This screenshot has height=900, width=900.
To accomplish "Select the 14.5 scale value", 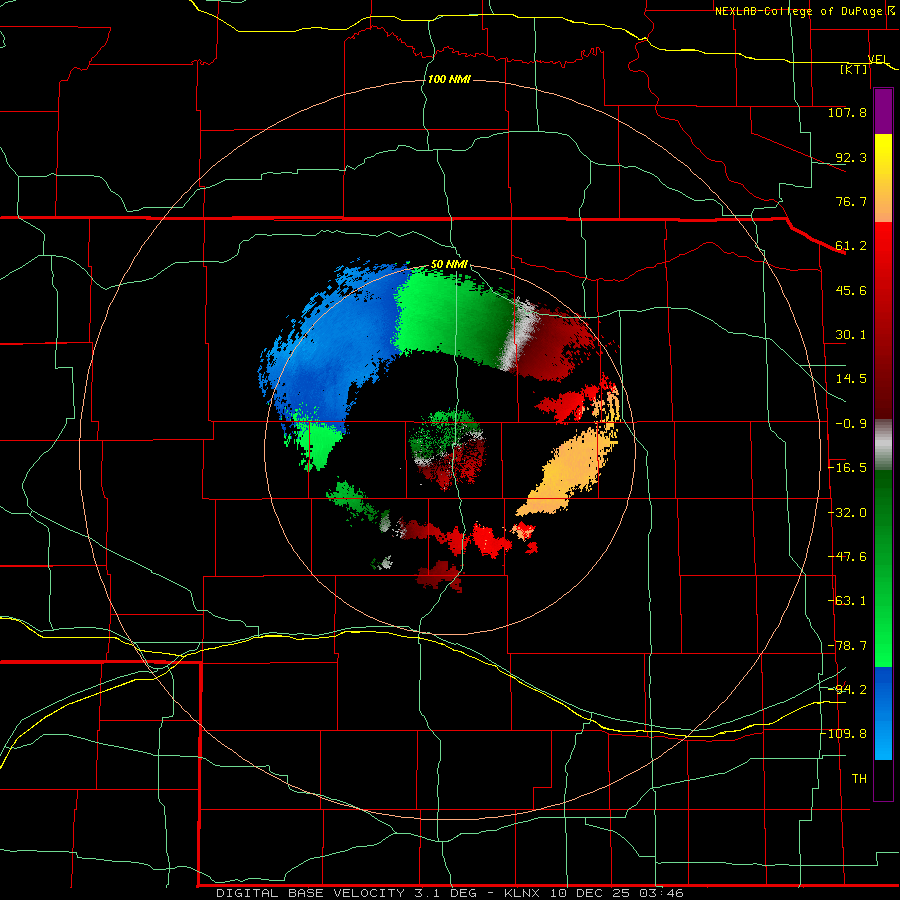I will (x=851, y=379).
